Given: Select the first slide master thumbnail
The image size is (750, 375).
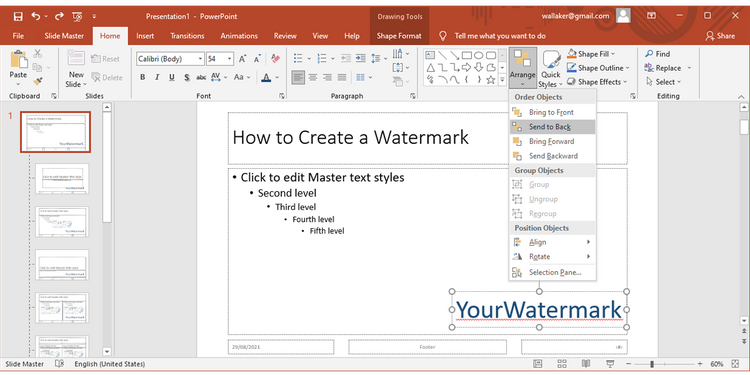Looking at the screenshot, I should pyautogui.click(x=55, y=132).
